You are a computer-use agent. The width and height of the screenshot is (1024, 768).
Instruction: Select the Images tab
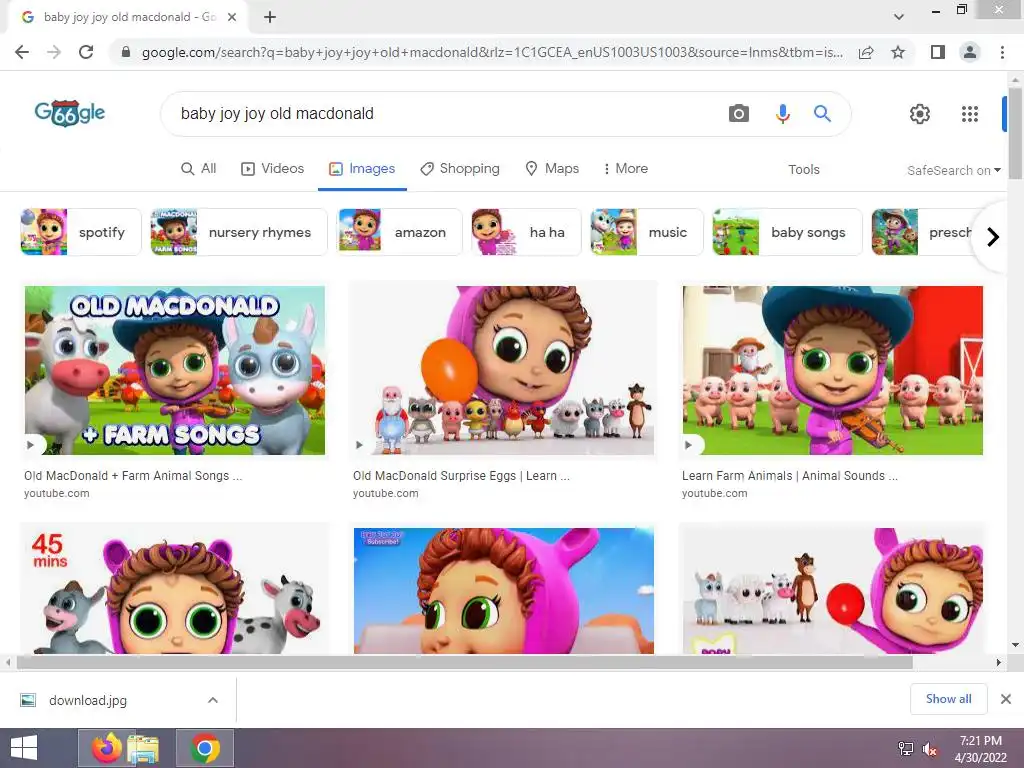point(362,168)
